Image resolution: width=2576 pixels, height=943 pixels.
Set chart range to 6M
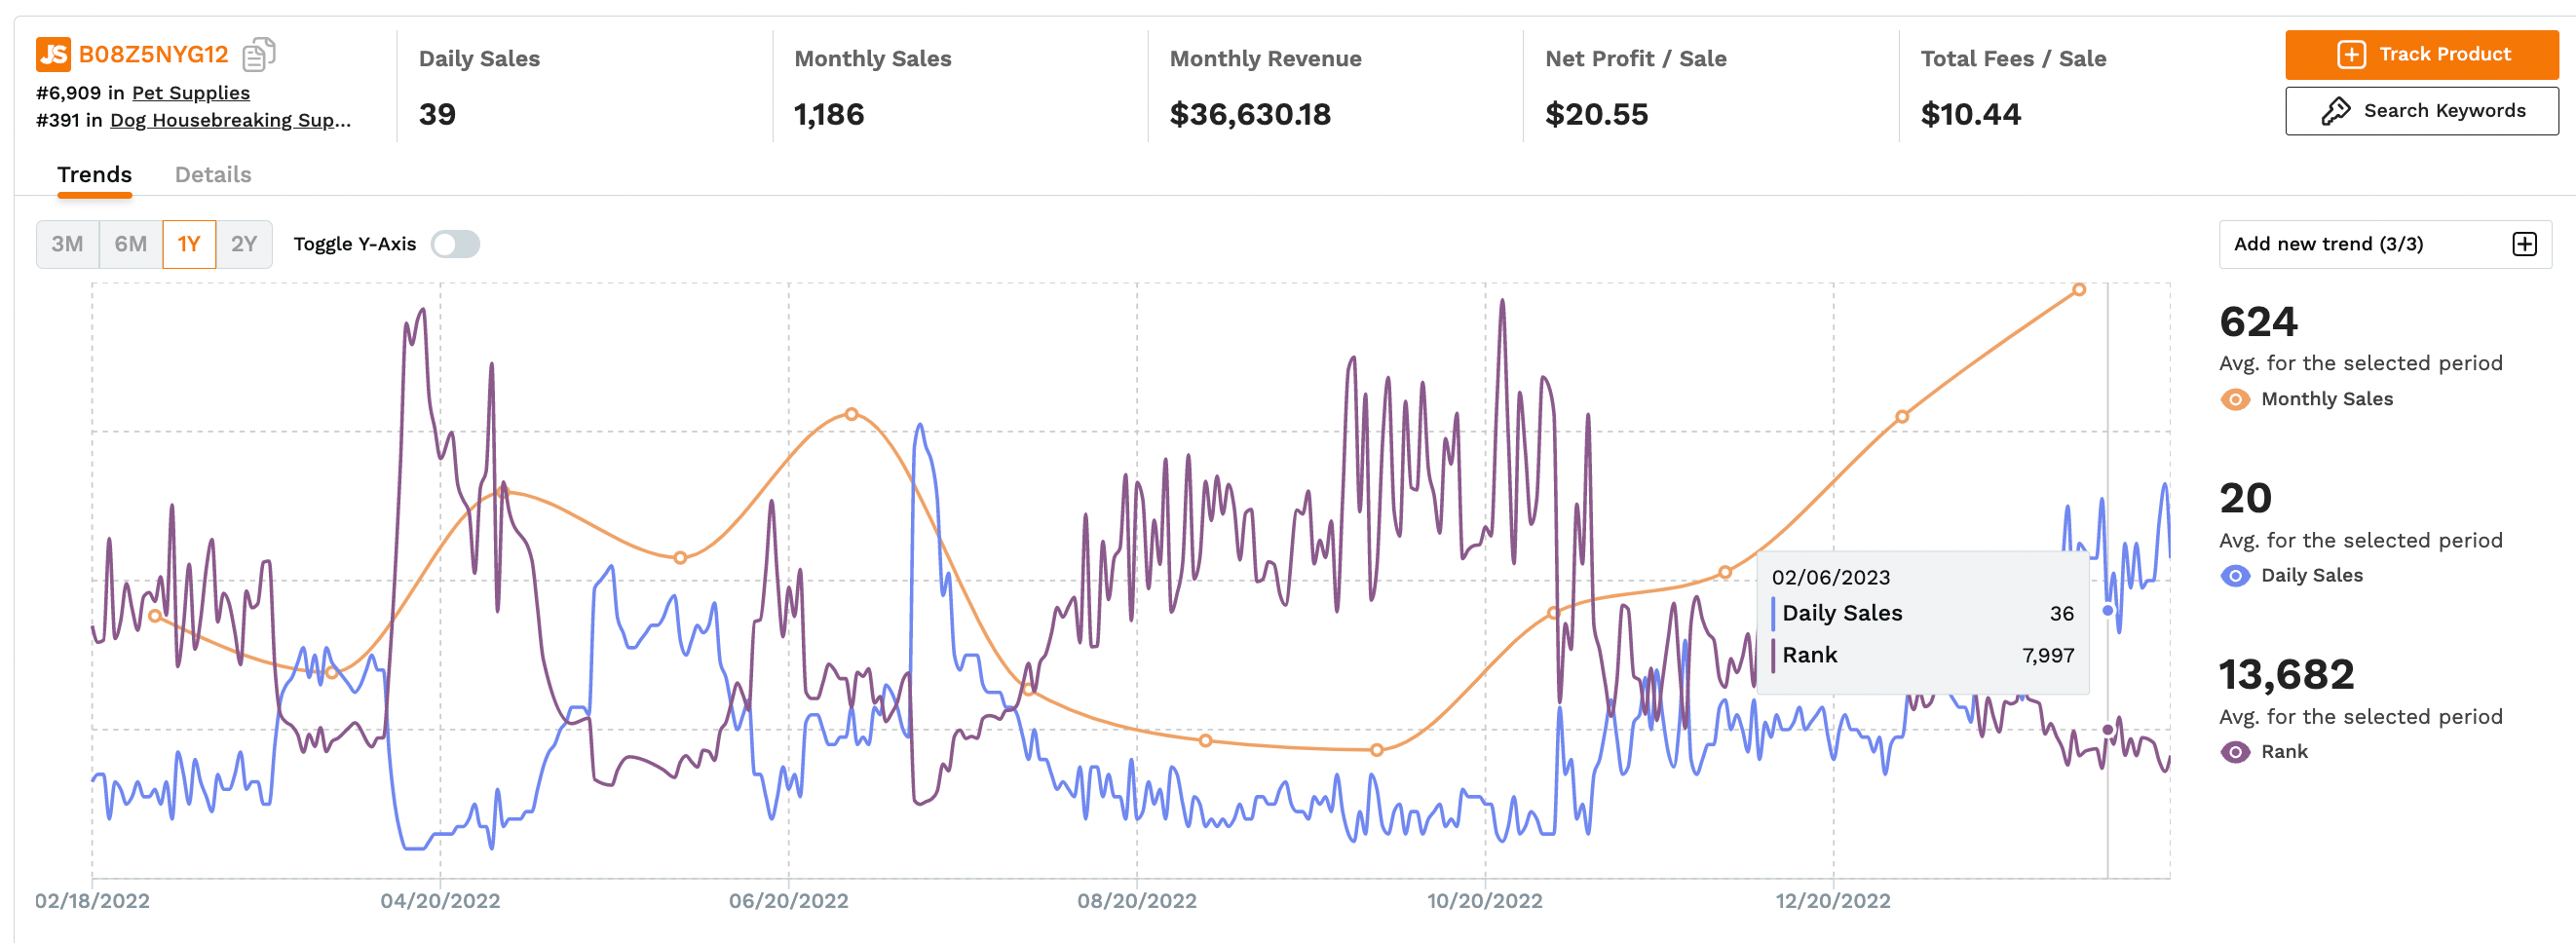click(130, 244)
